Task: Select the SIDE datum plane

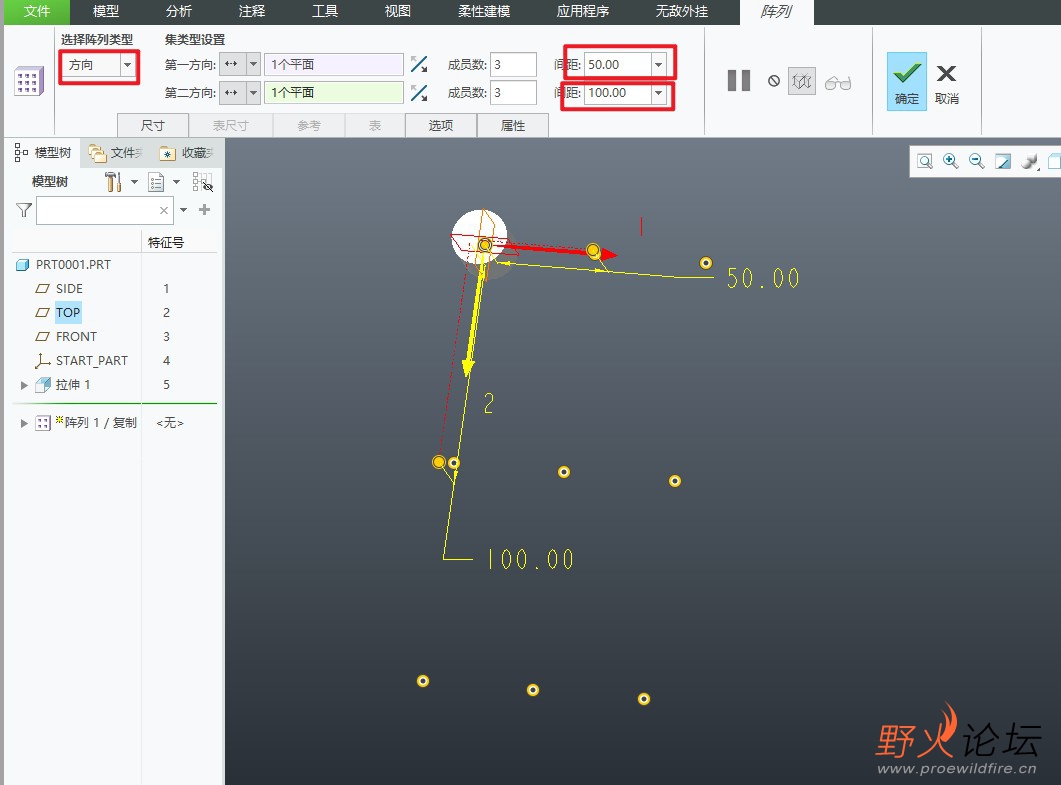Action: [x=69, y=289]
